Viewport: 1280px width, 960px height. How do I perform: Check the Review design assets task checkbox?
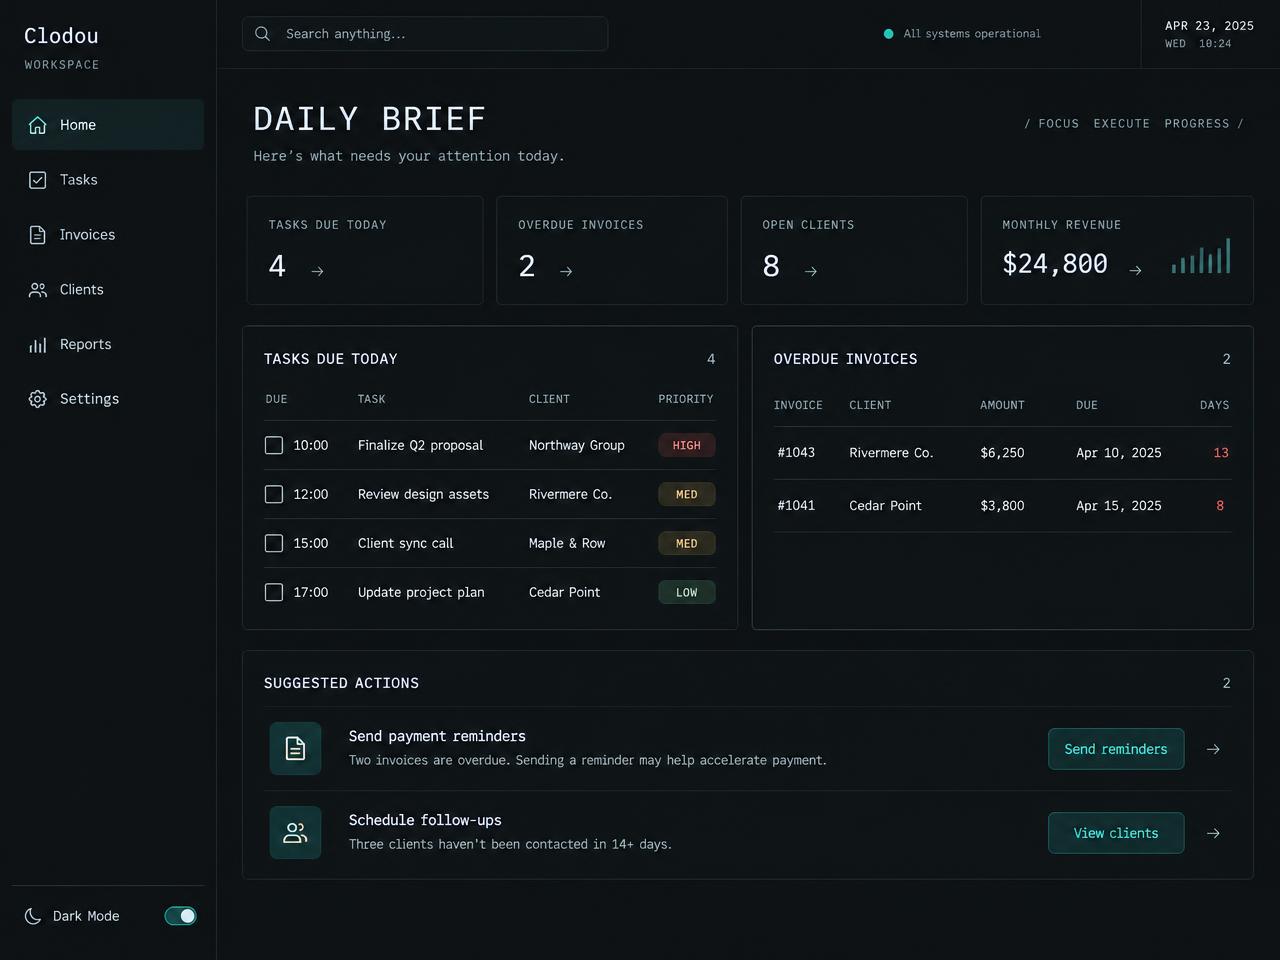tap(274, 494)
